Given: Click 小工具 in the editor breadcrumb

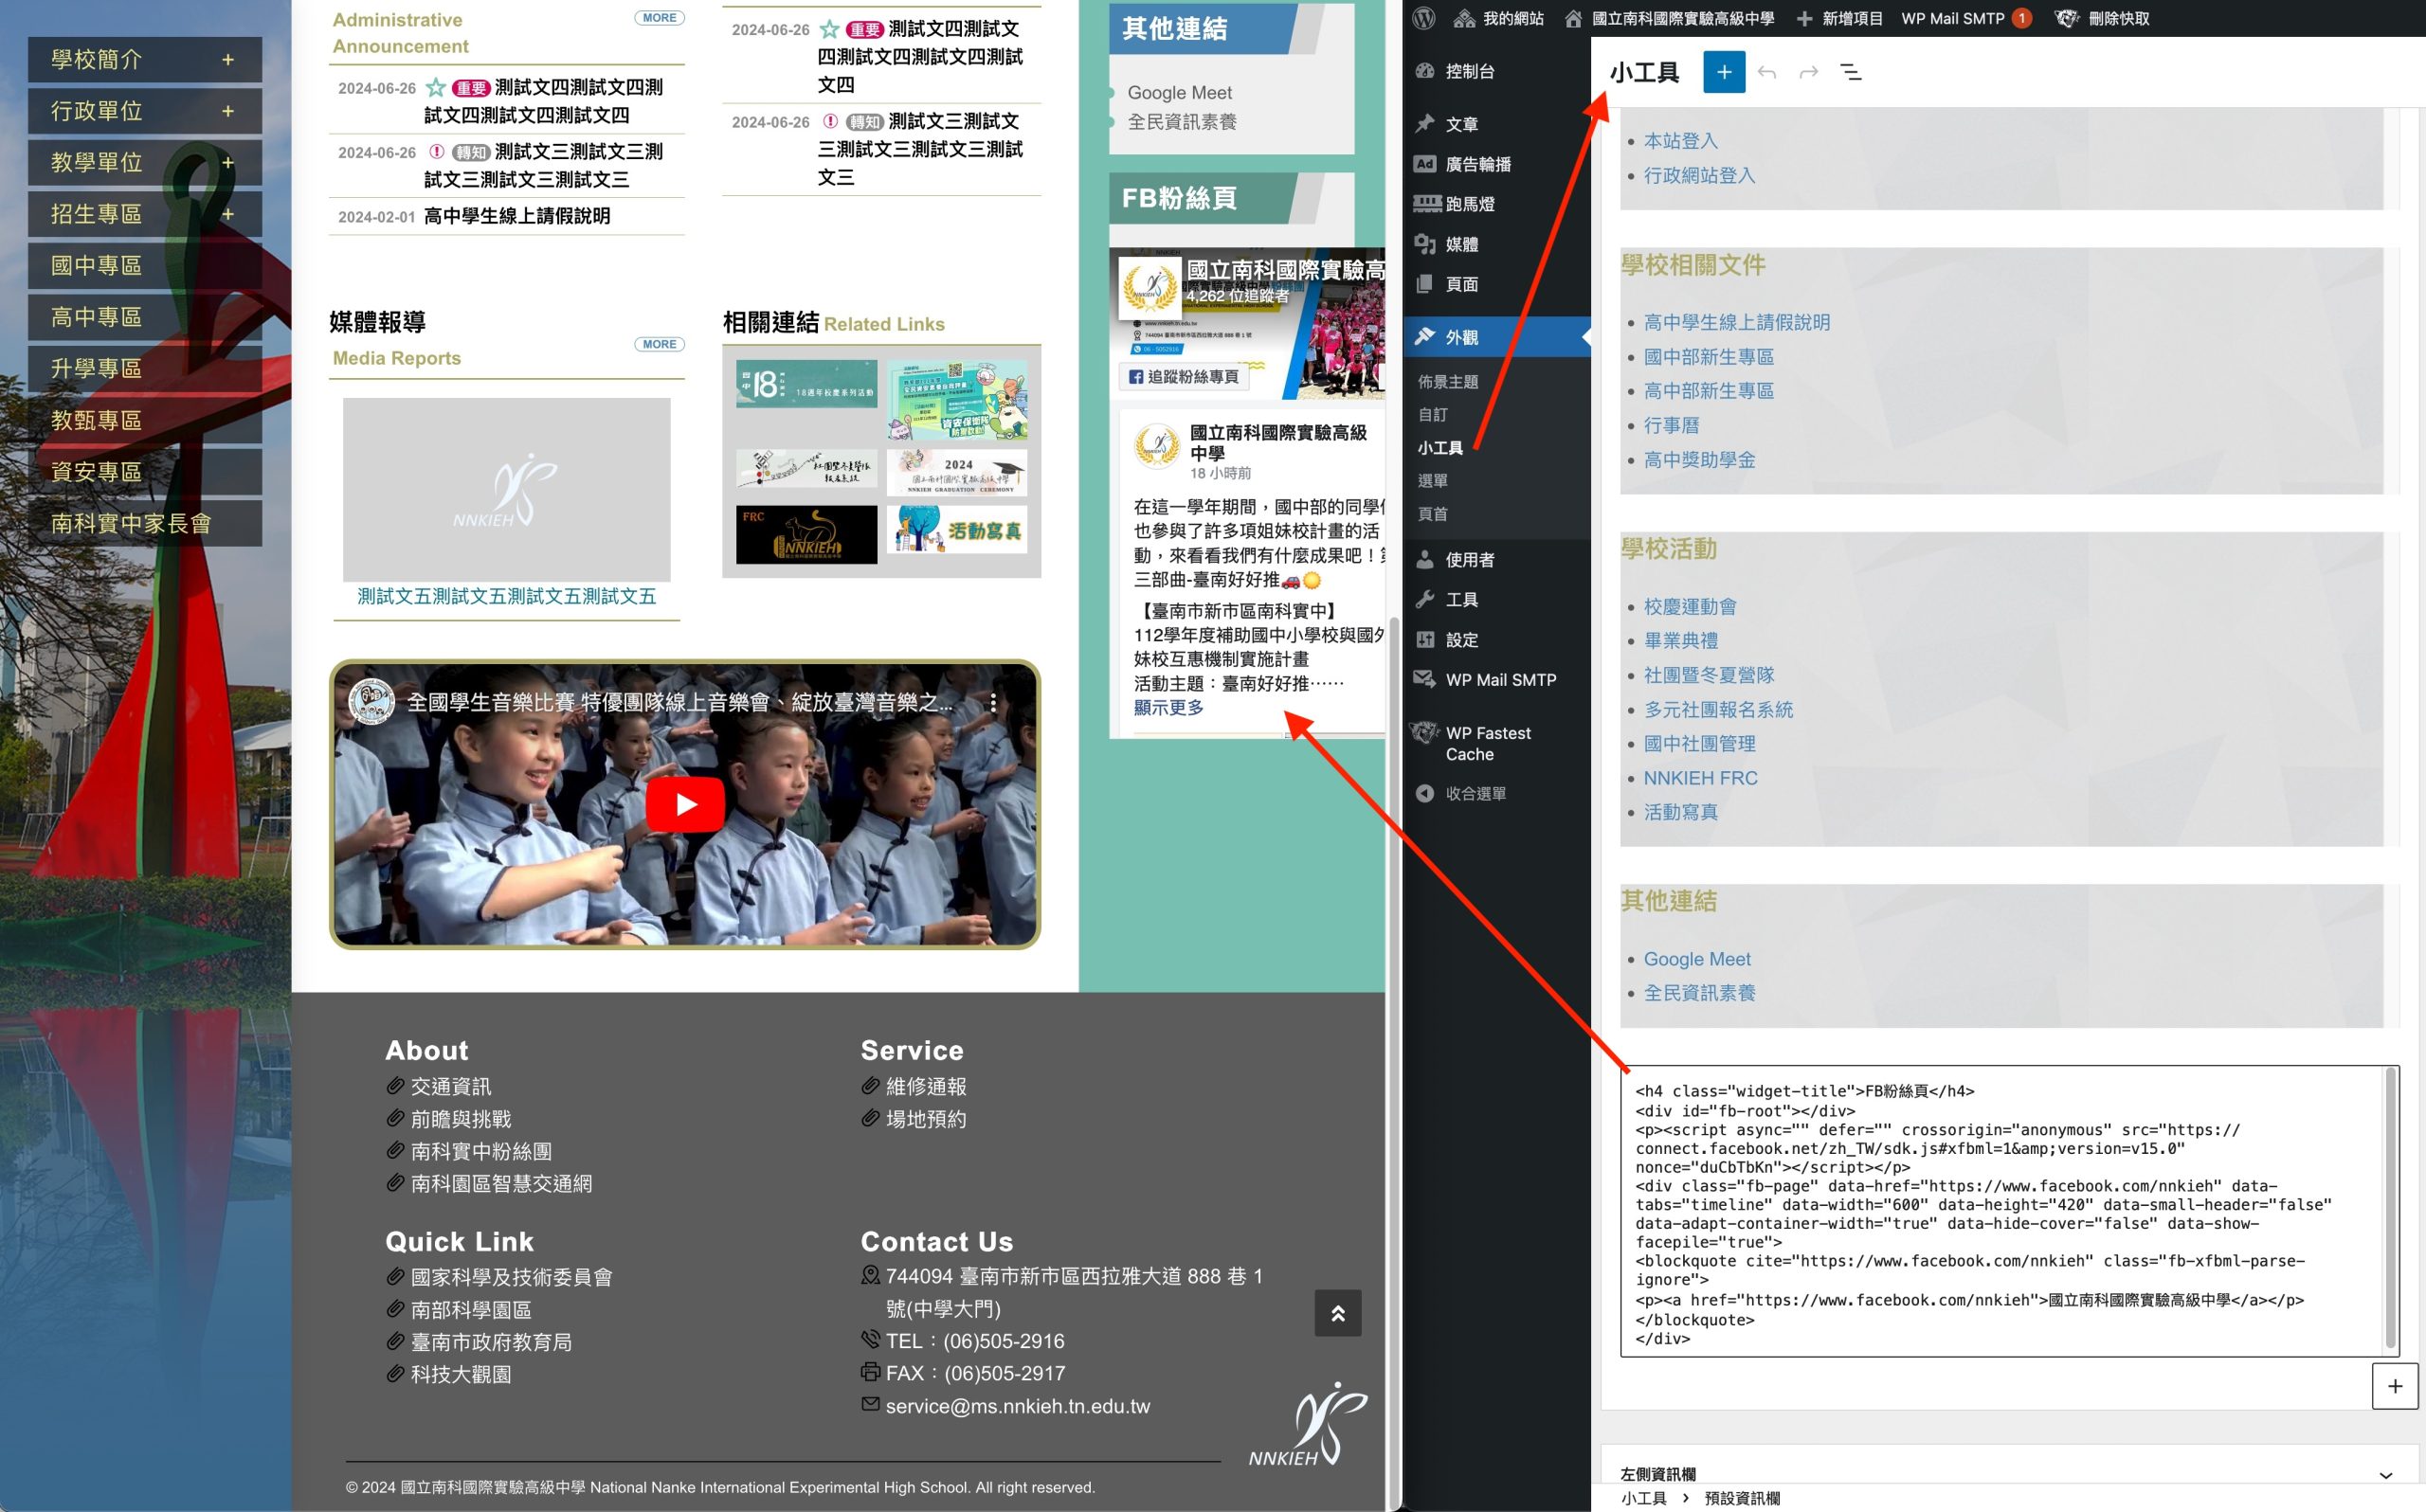Looking at the screenshot, I should [1644, 1498].
